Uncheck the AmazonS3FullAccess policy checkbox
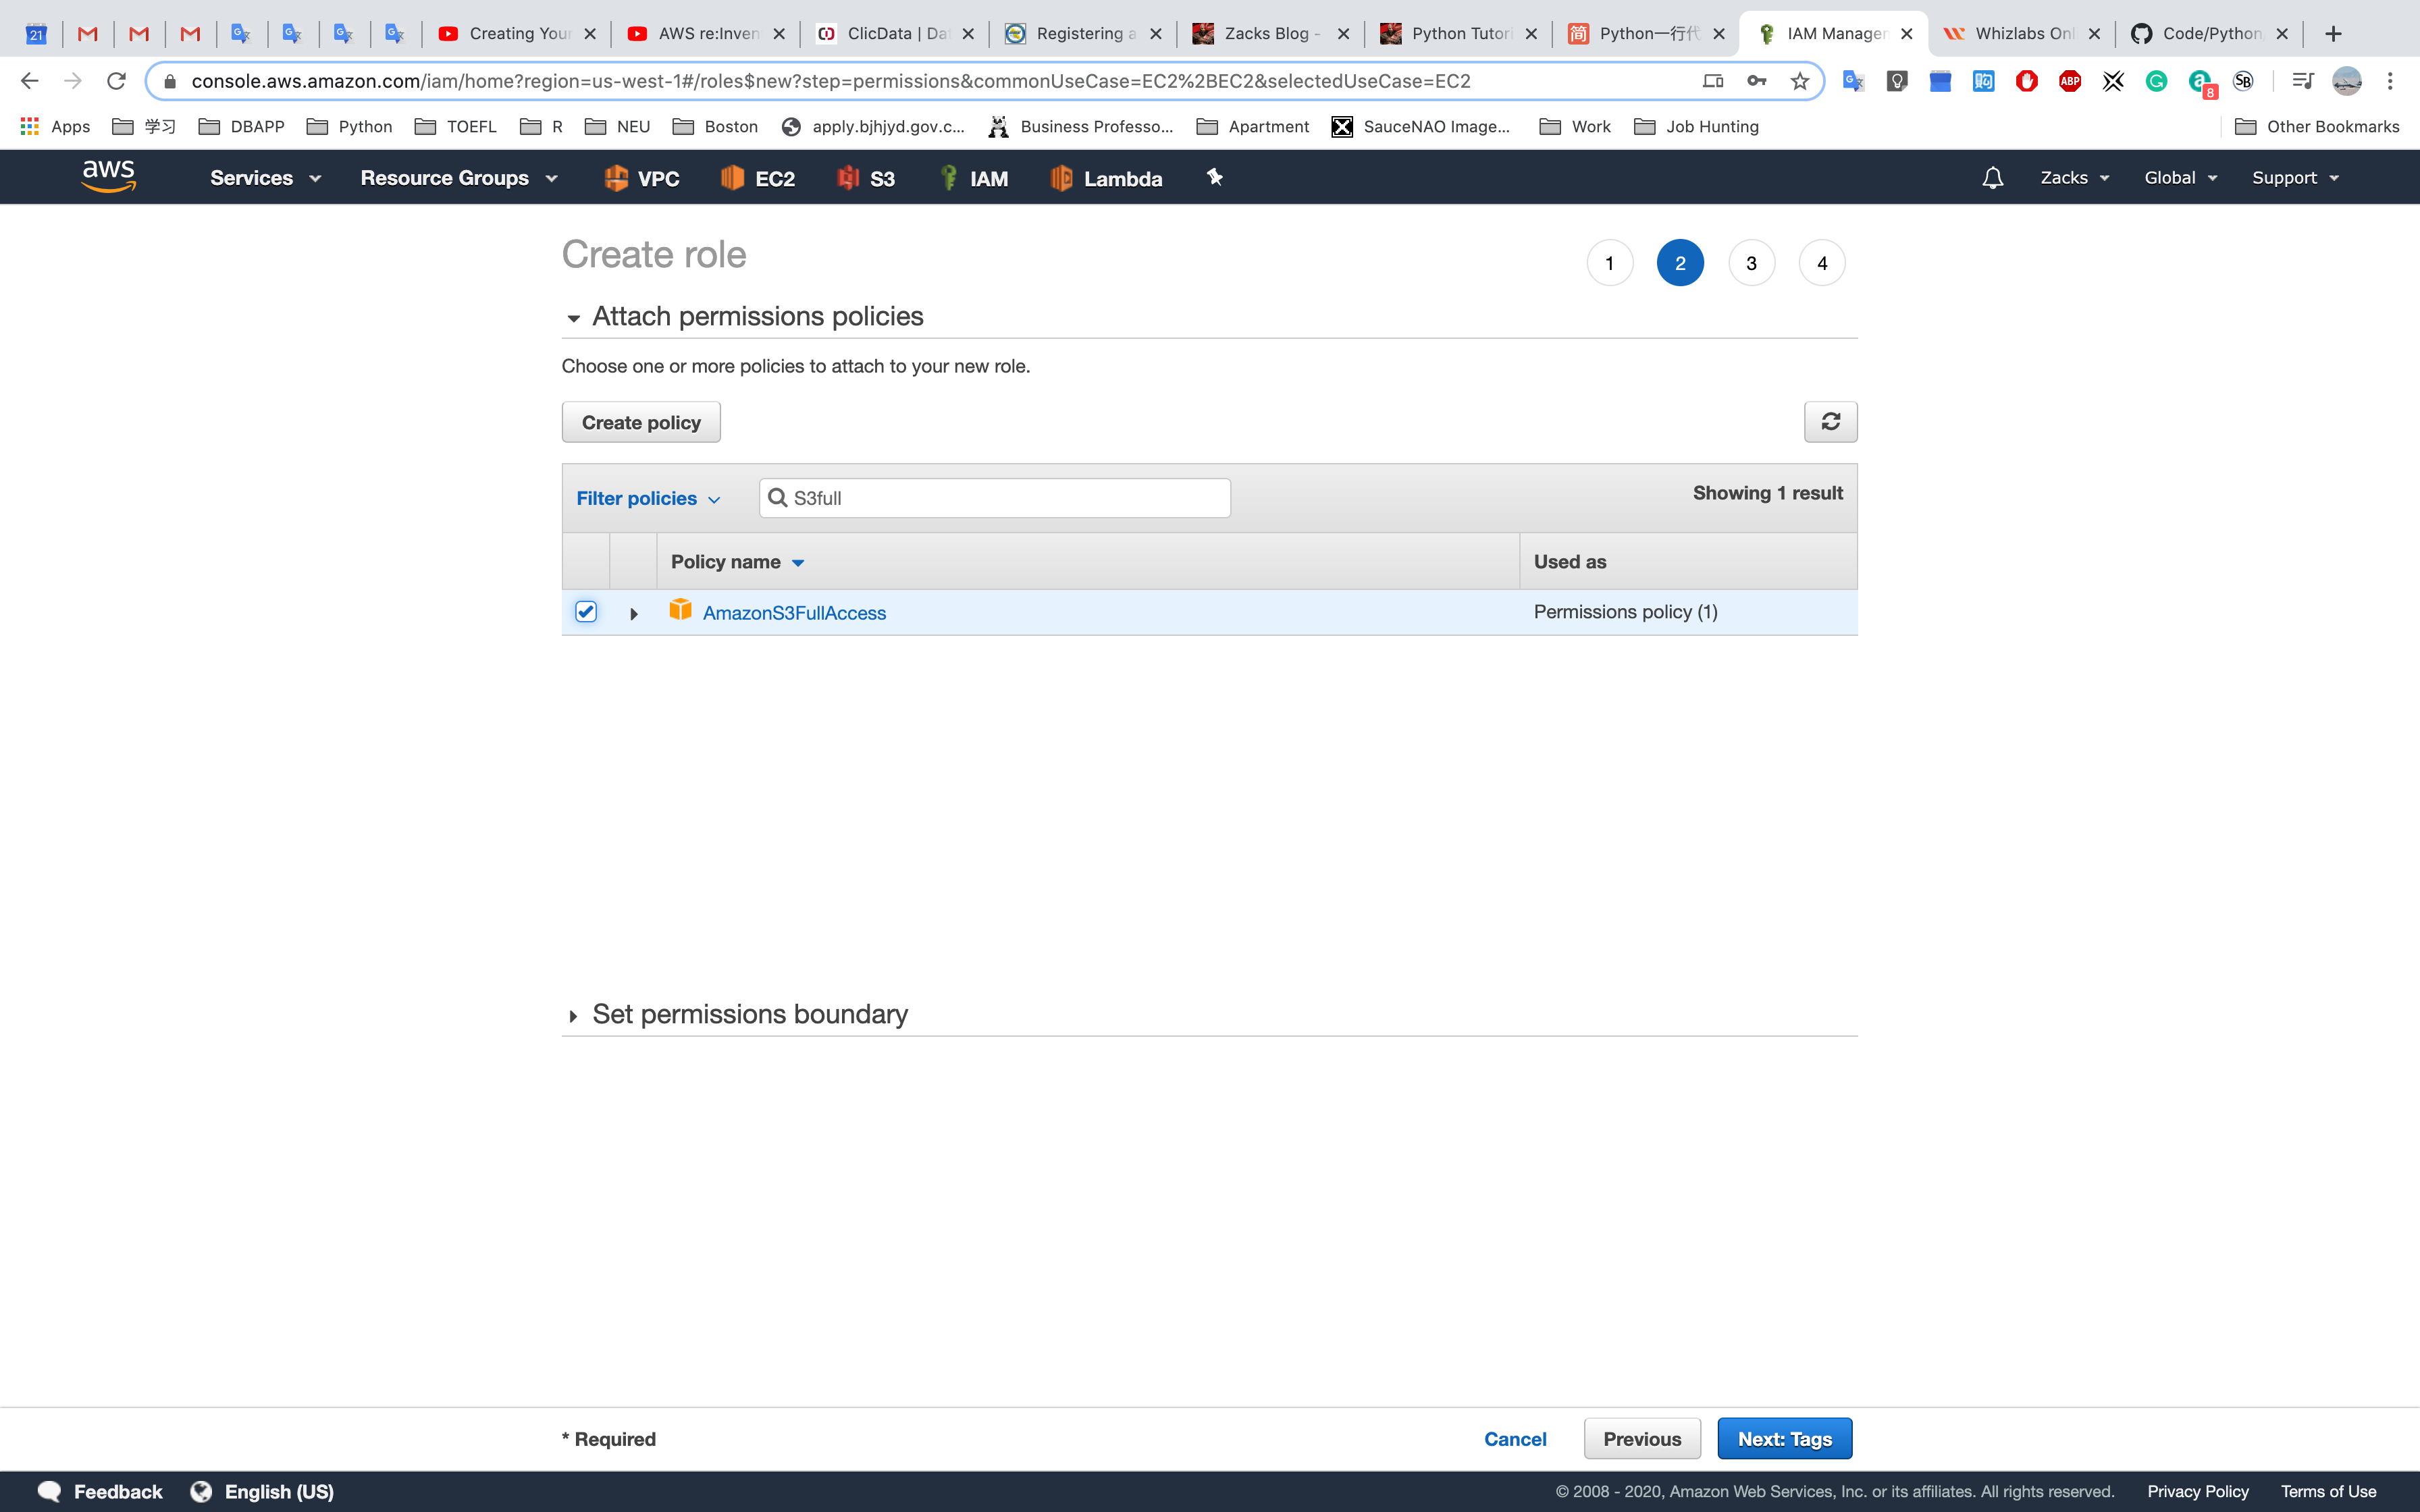Viewport: 2420px width, 1512px height. (x=586, y=611)
